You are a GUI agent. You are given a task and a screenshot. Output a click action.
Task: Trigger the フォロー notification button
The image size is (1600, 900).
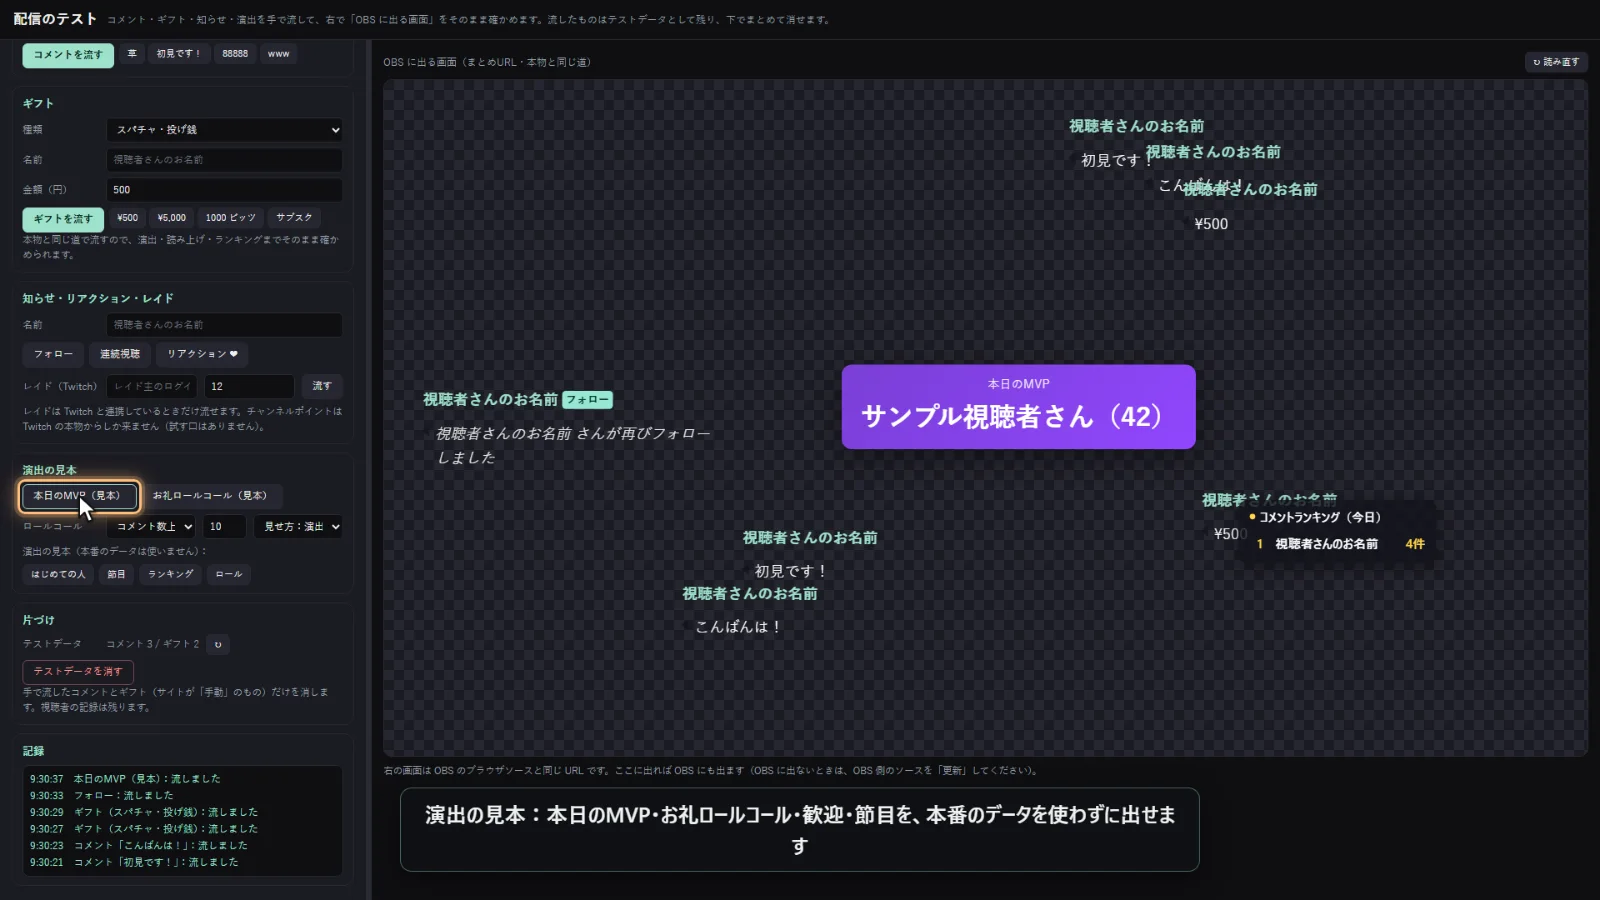coord(53,354)
